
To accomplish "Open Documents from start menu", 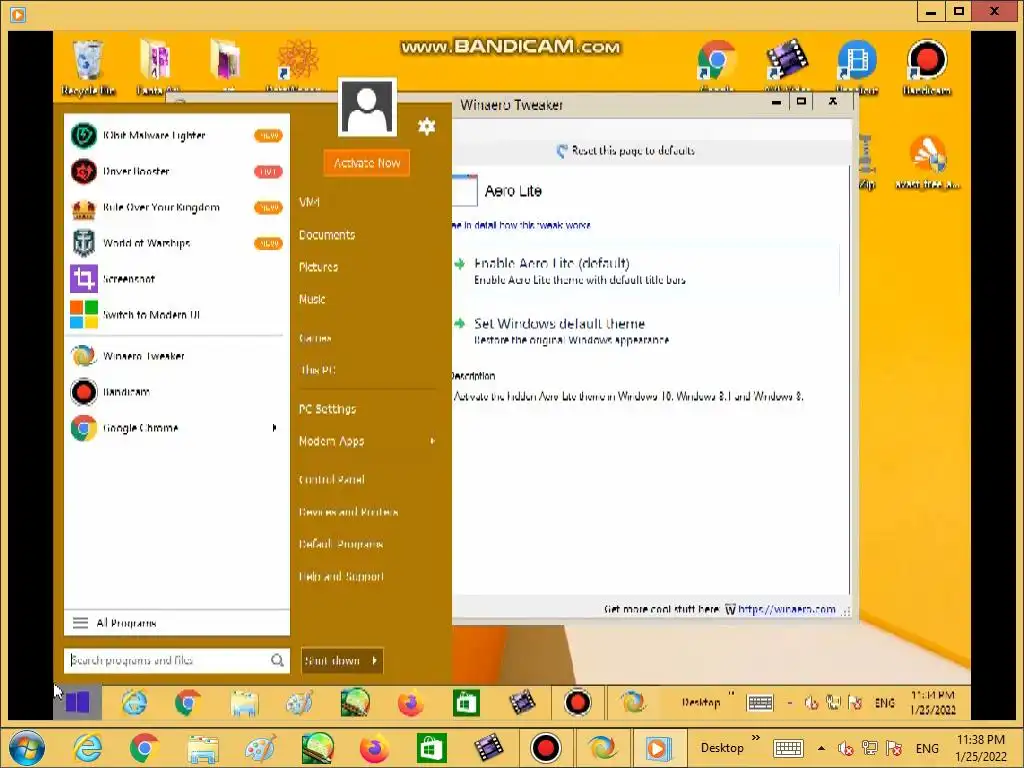I will click(327, 235).
